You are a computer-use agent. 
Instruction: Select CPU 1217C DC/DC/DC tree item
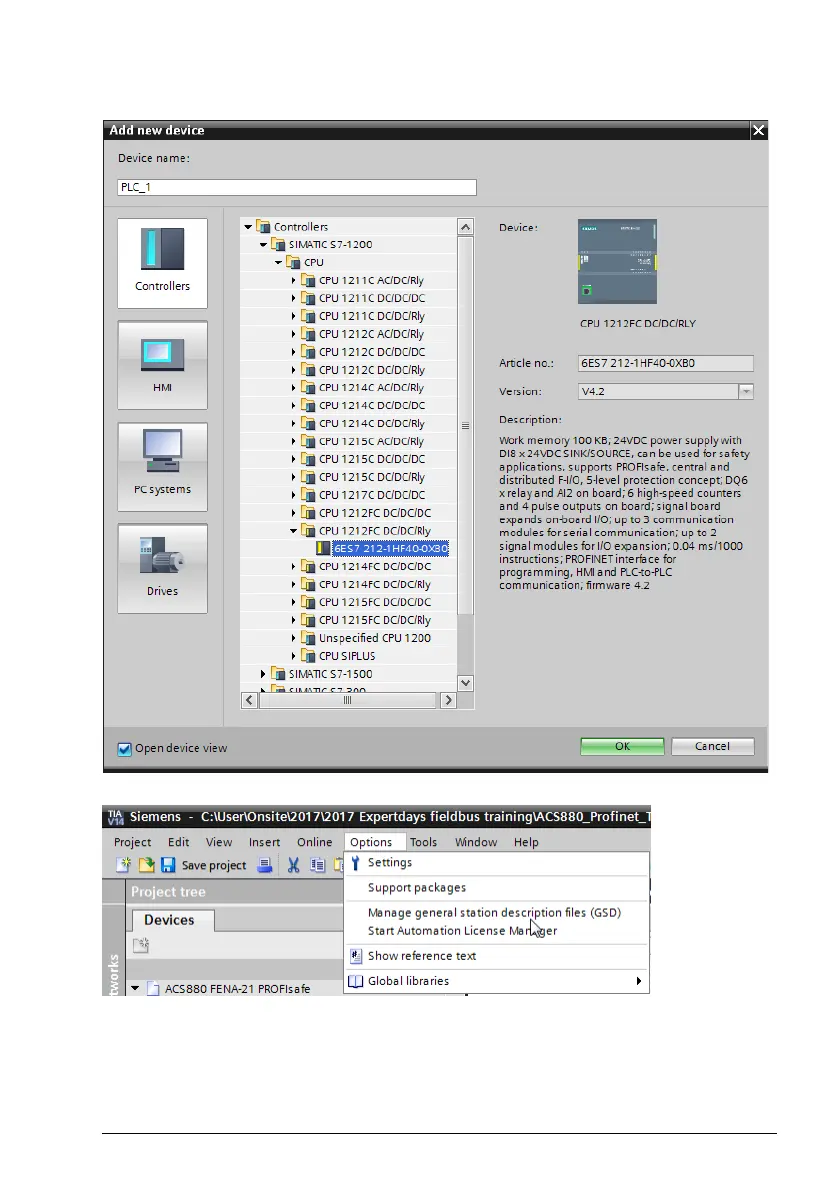[x=372, y=495]
